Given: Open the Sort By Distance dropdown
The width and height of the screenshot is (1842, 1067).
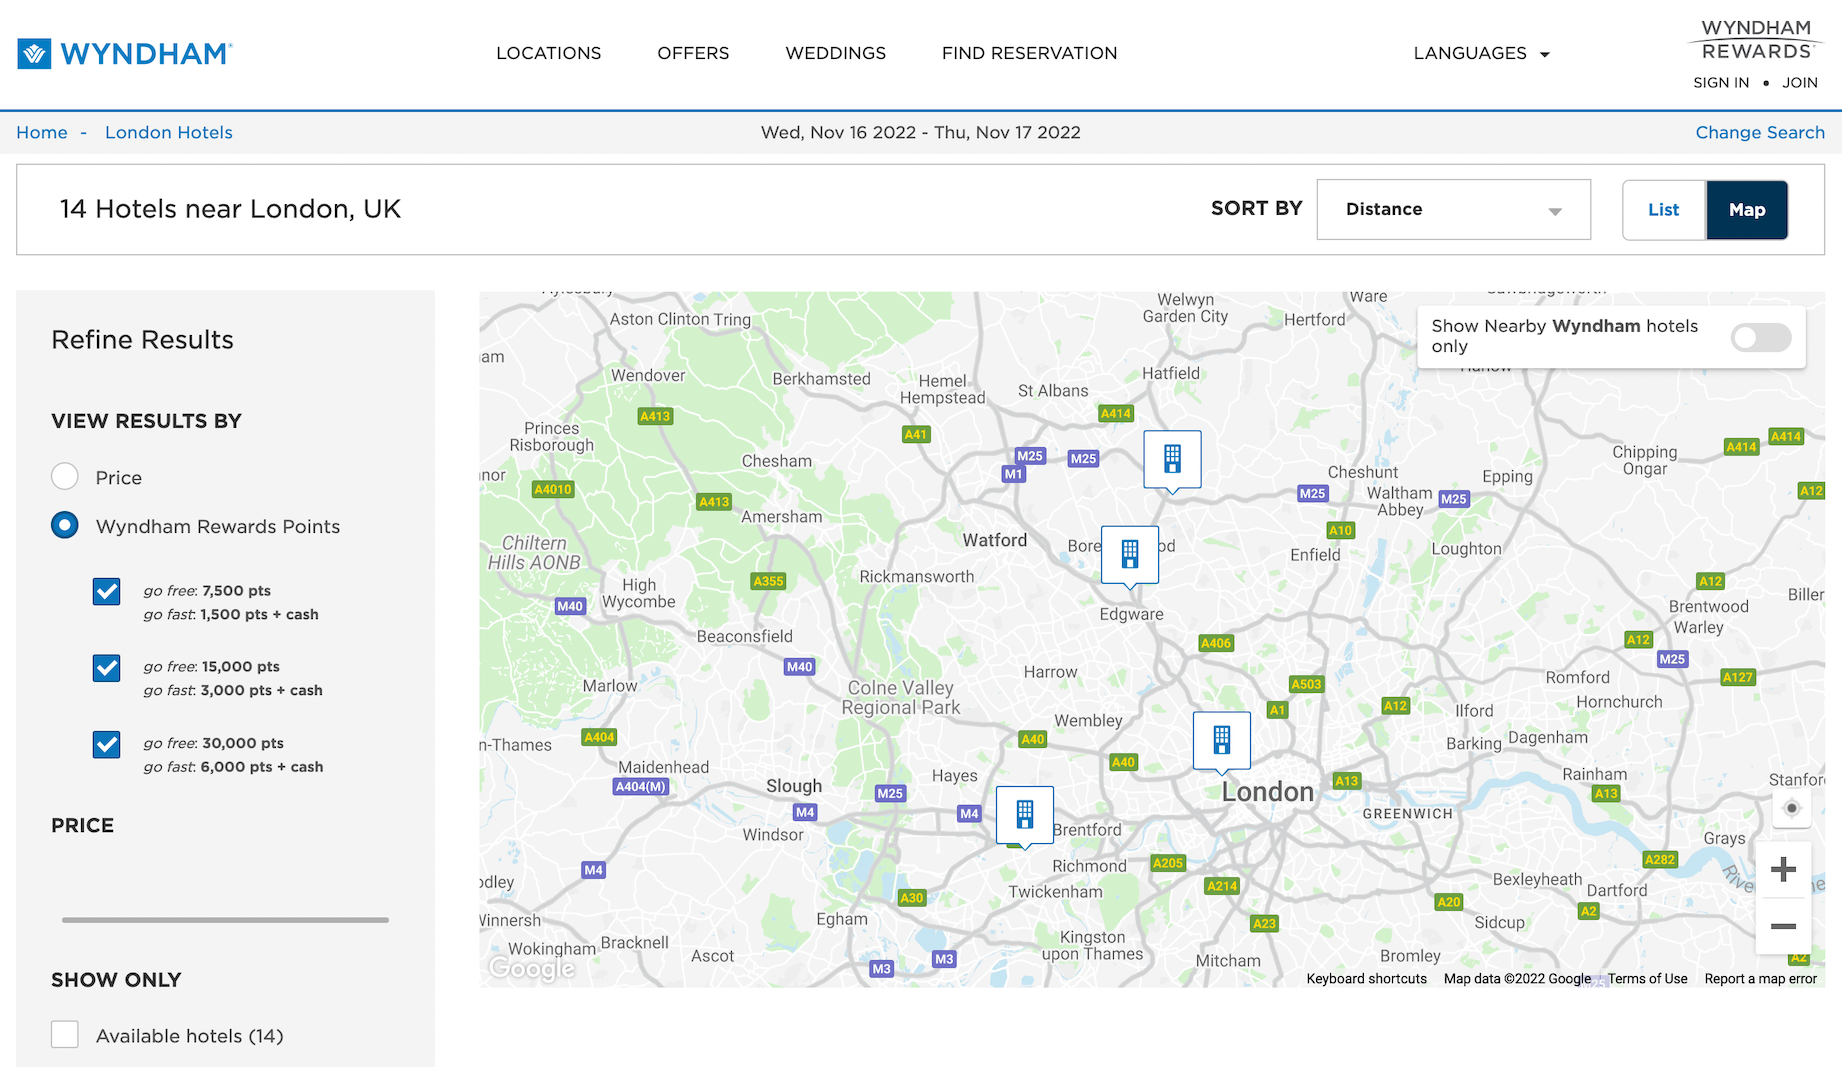Looking at the screenshot, I should tap(1453, 209).
